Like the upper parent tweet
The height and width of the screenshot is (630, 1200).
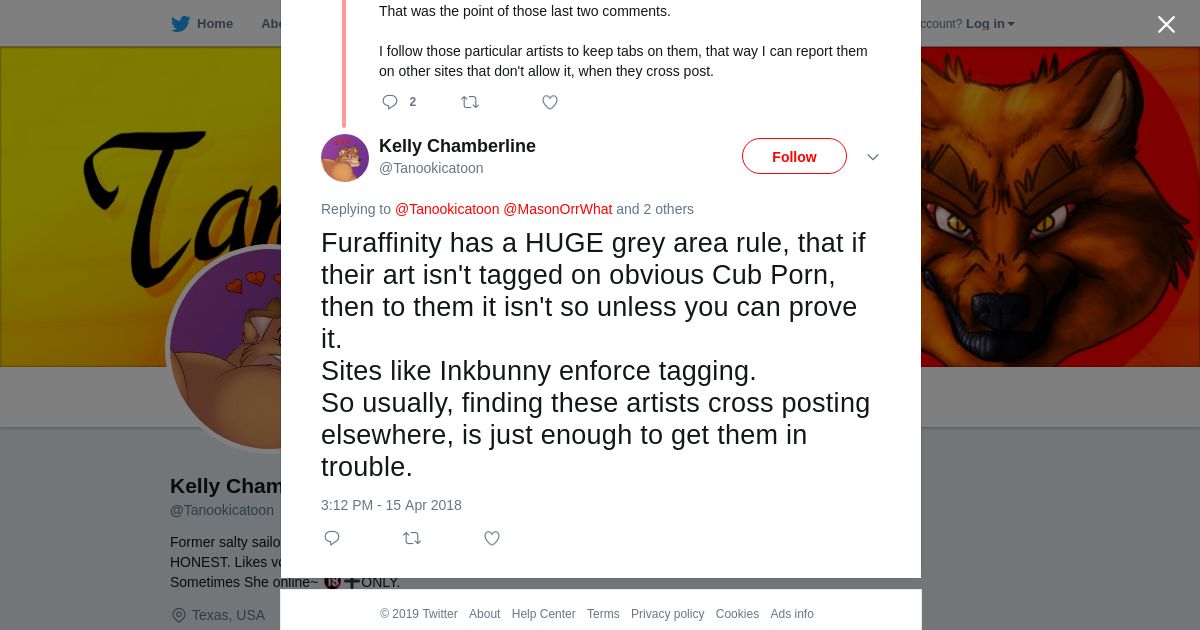(x=550, y=102)
